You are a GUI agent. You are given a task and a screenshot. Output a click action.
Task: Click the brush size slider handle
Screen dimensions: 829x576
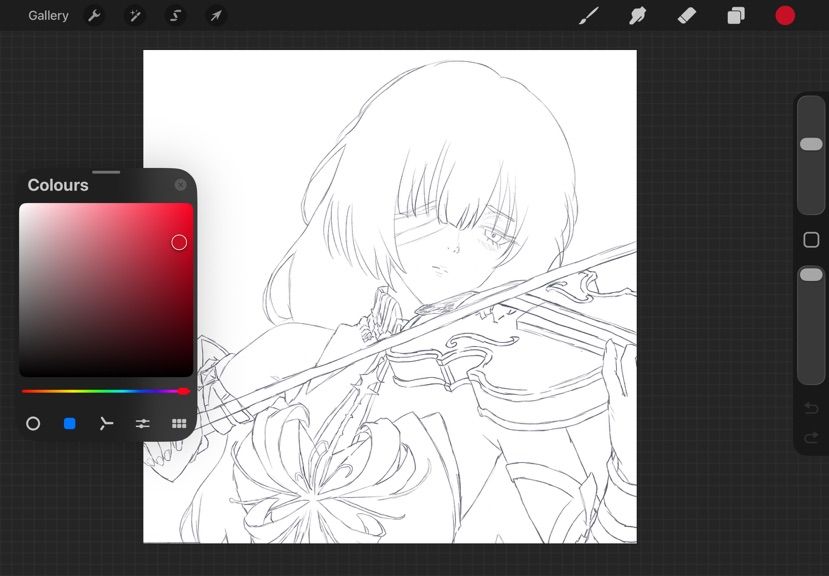point(811,144)
